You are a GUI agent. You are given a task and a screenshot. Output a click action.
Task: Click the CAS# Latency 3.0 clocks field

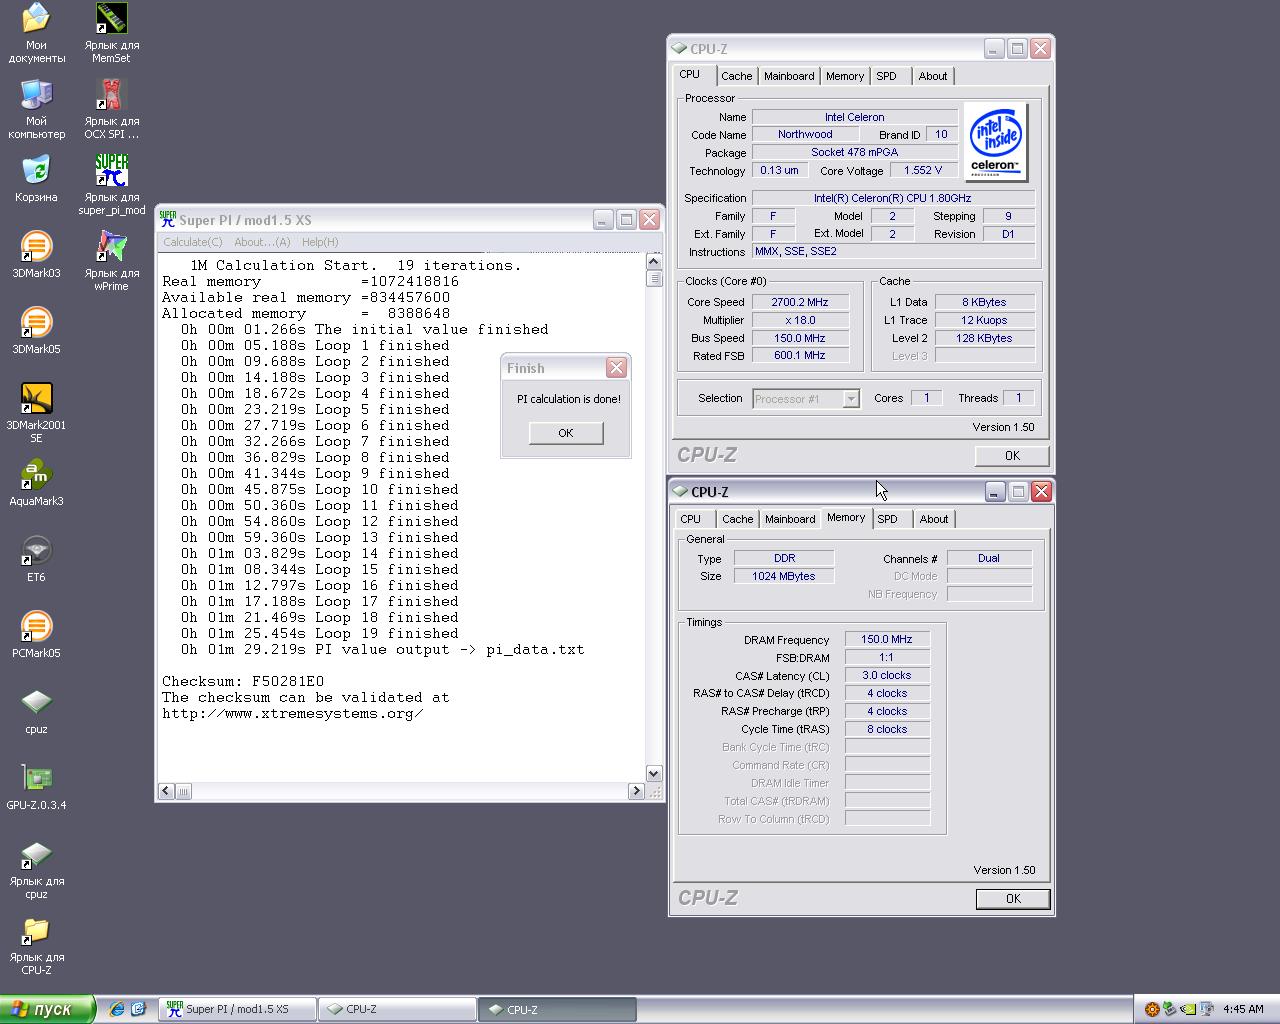point(887,675)
